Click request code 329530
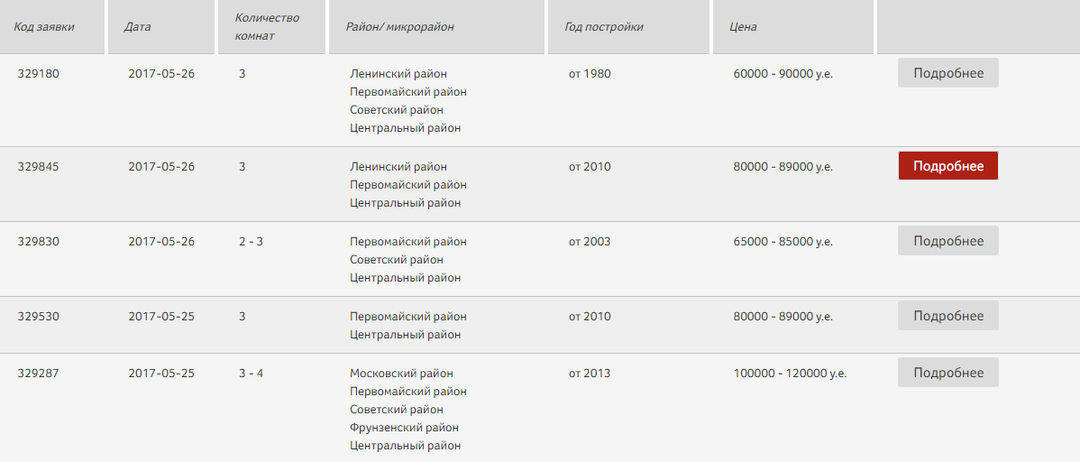Image resolution: width=1080 pixels, height=462 pixels. (x=39, y=317)
